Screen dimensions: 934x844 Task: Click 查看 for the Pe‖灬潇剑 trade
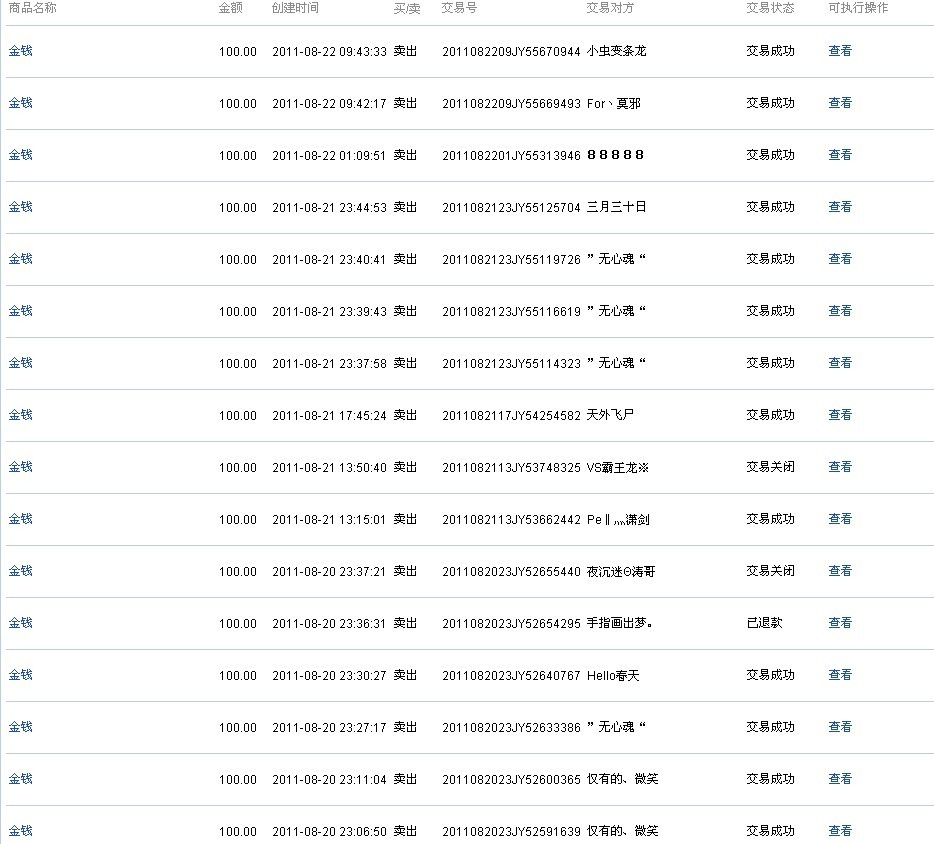click(x=839, y=519)
